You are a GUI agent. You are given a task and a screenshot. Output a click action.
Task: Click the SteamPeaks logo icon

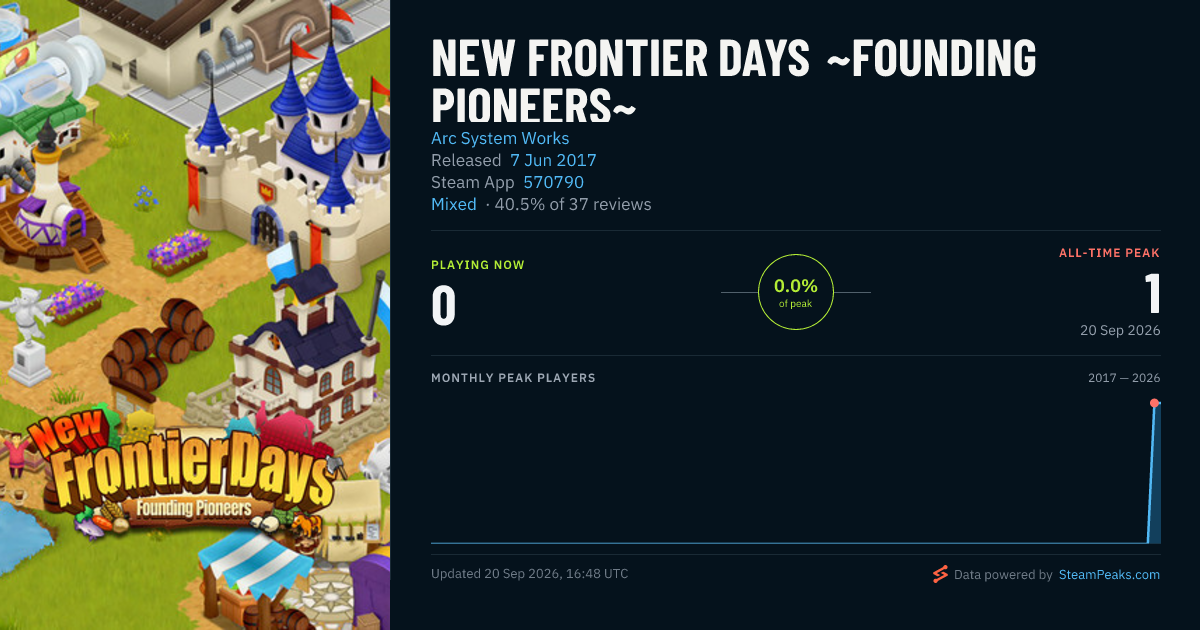click(940, 574)
